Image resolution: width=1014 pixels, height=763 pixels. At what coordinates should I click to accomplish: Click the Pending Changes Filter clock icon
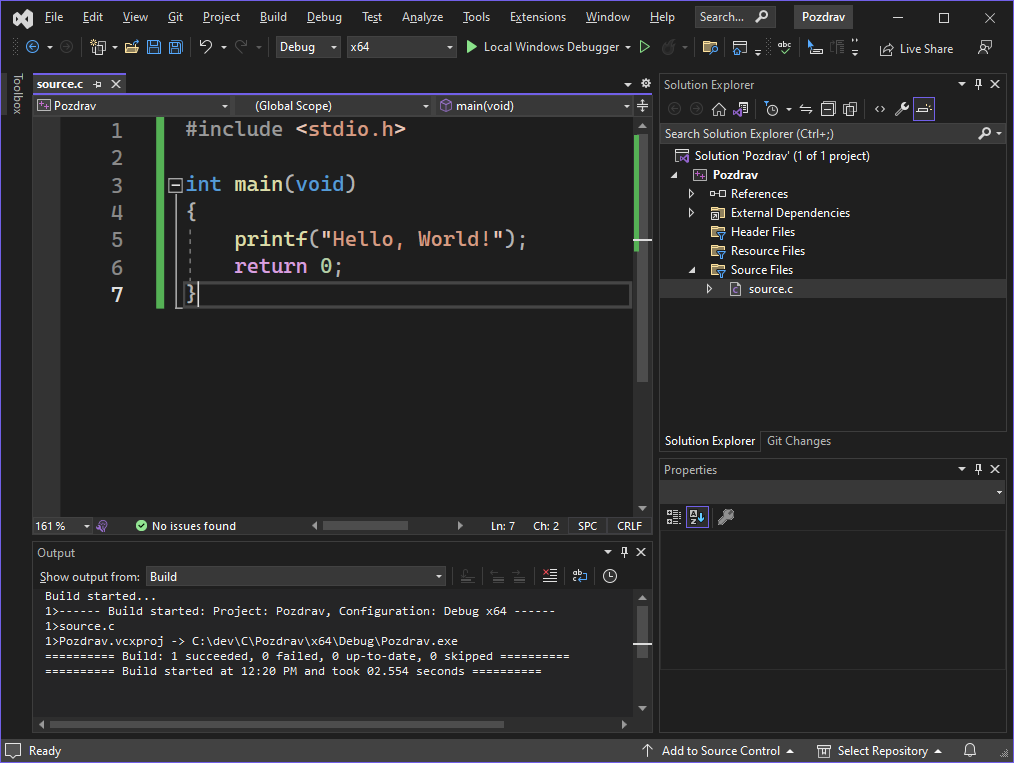coord(771,109)
